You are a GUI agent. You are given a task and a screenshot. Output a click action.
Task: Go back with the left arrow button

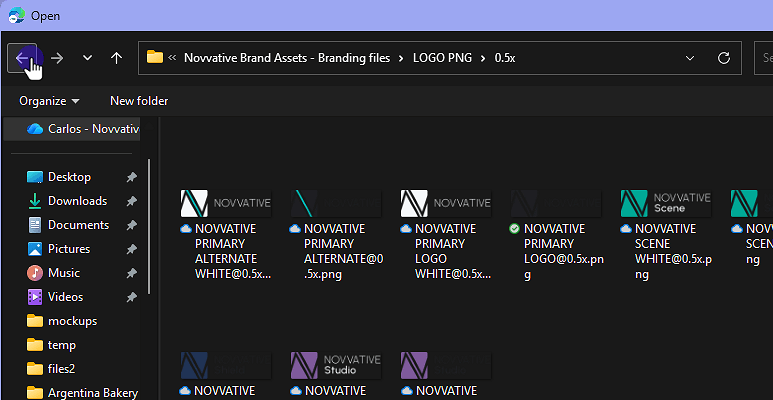coord(22,58)
